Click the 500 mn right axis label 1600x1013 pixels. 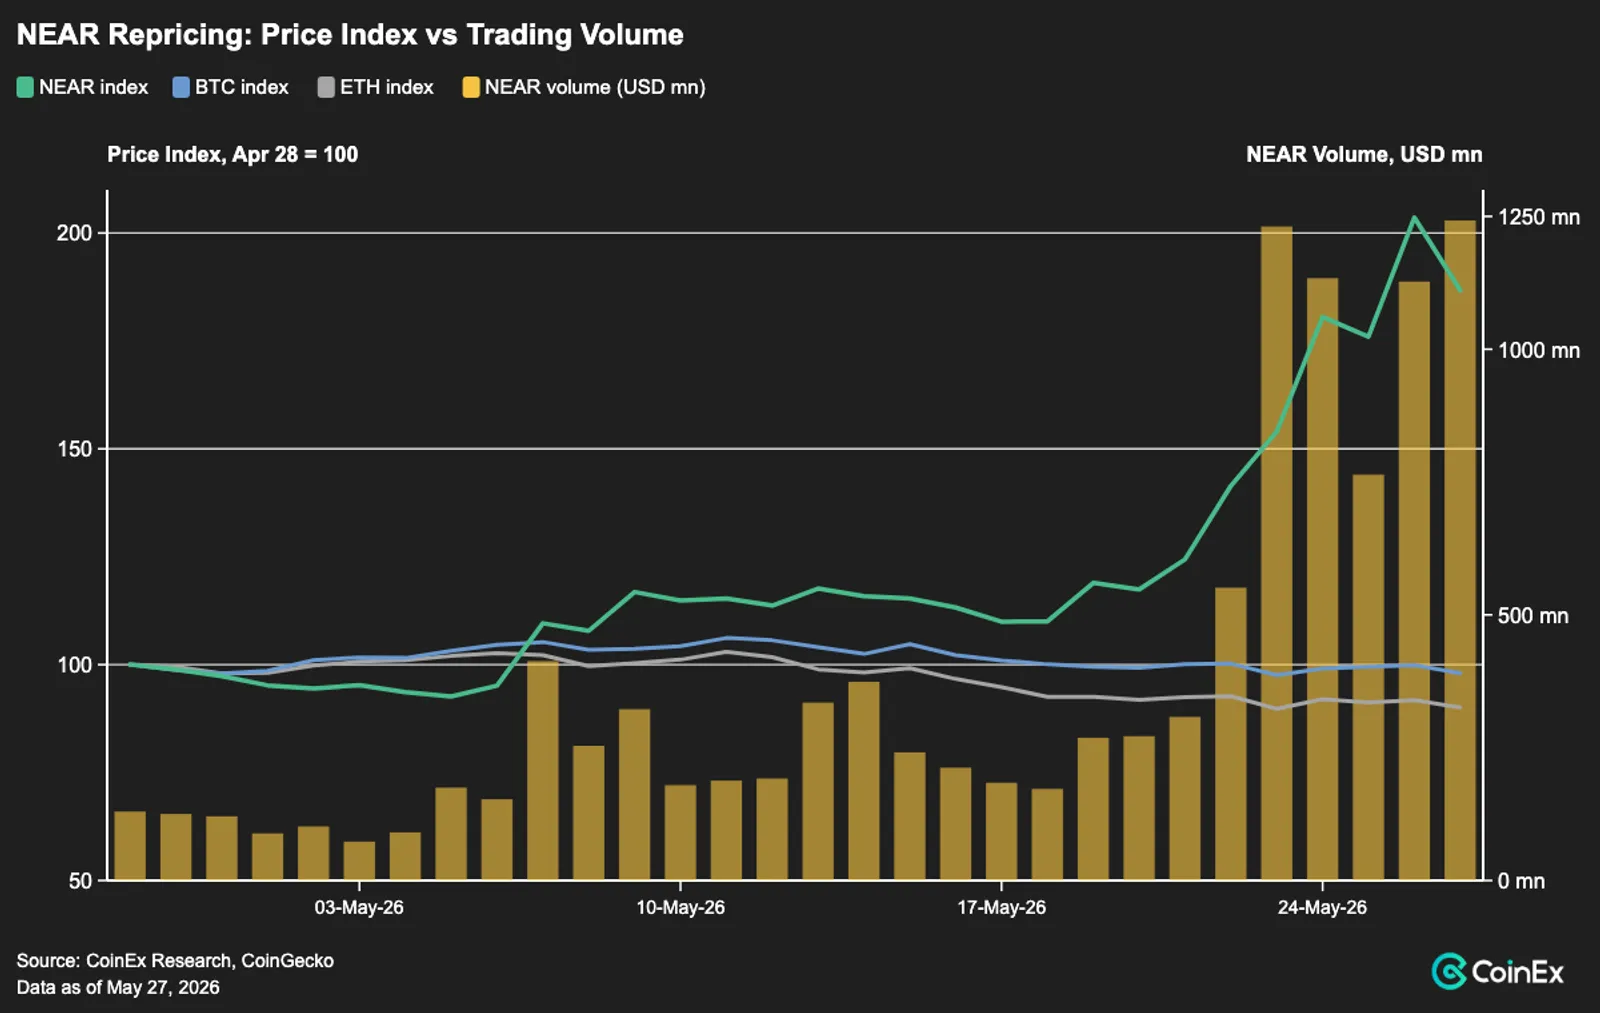1533,616
